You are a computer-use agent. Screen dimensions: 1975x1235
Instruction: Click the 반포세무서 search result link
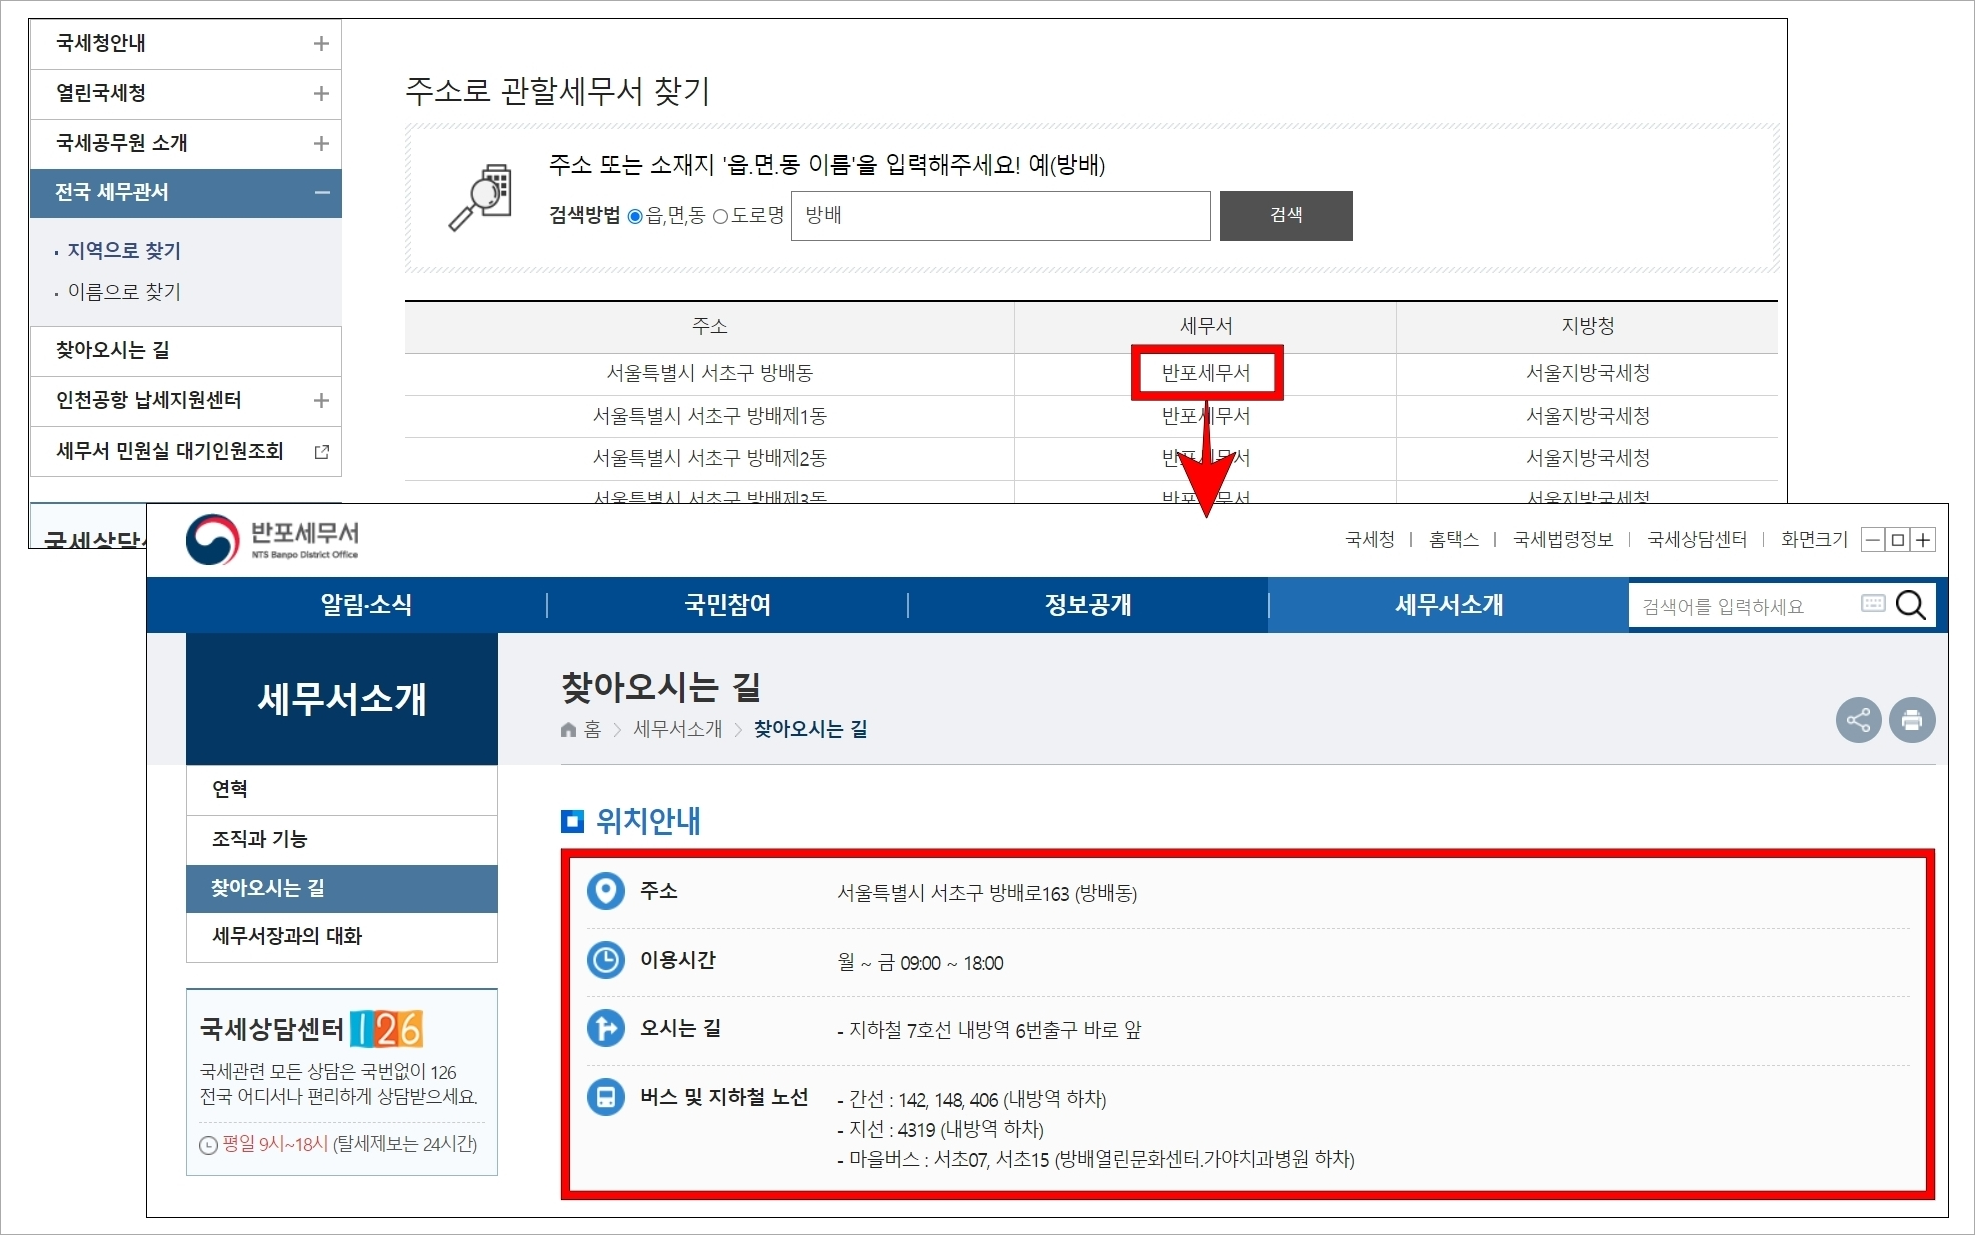tap(1212, 373)
